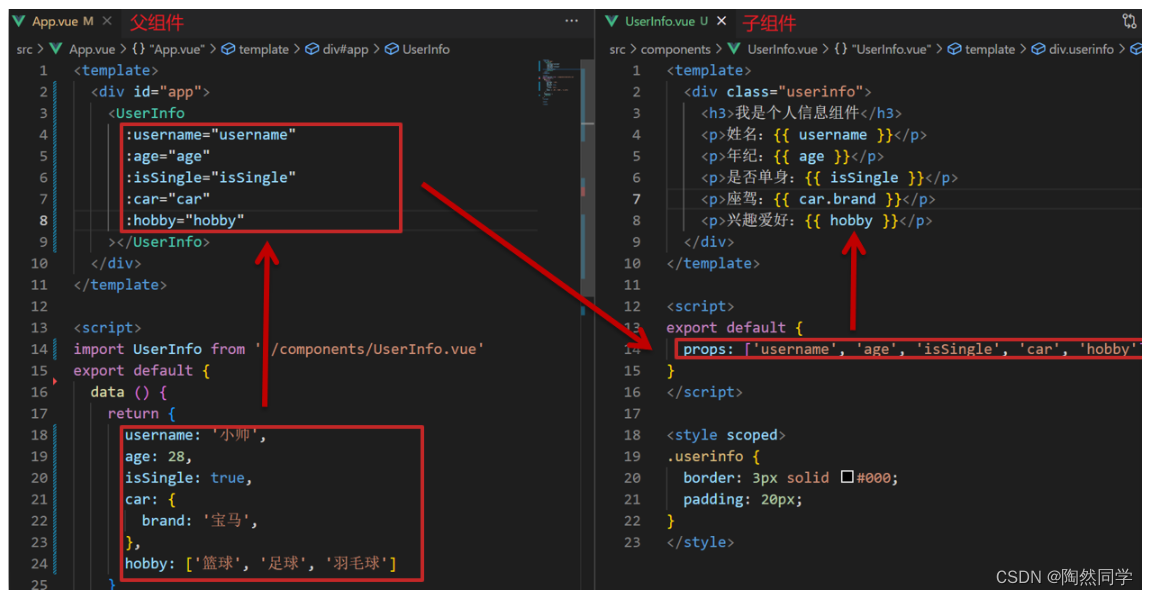Screen dimensions: 1149x596
Task: Click the :car="car" line
Action: tap(168, 199)
